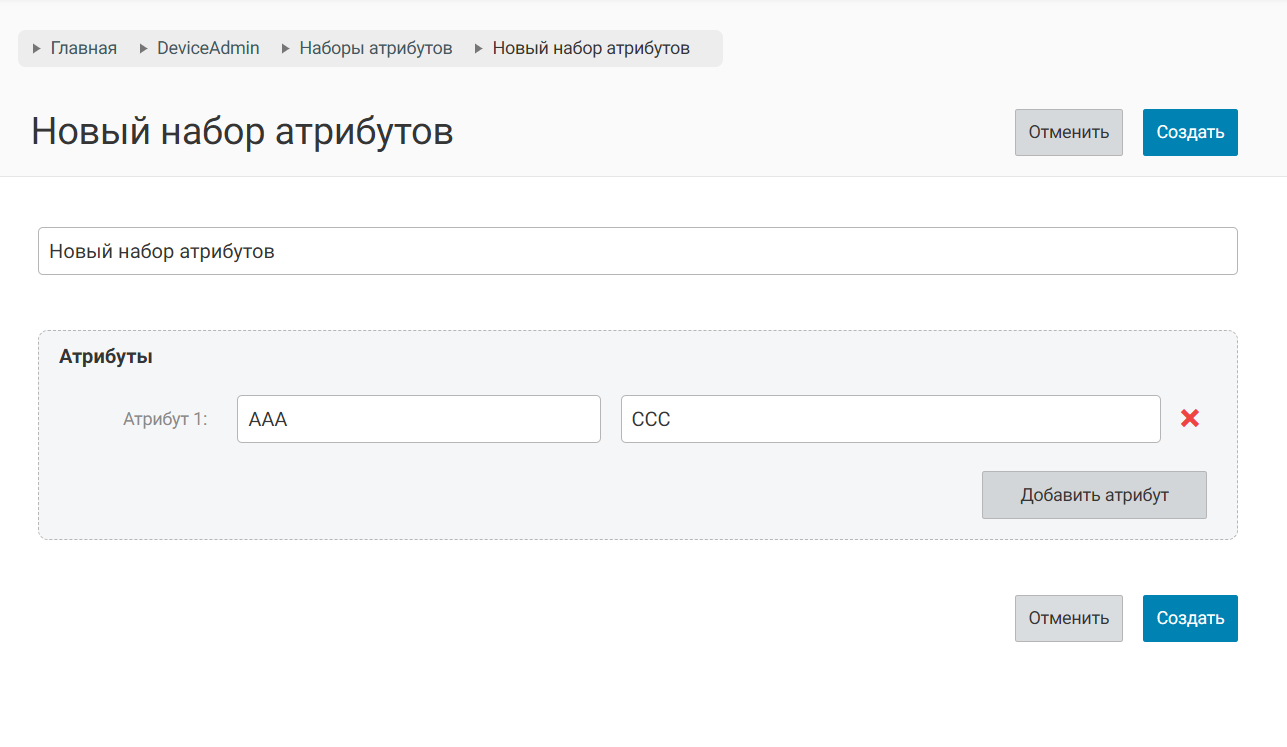Open the DeviceAdmin breadcrumb link

point(208,48)
